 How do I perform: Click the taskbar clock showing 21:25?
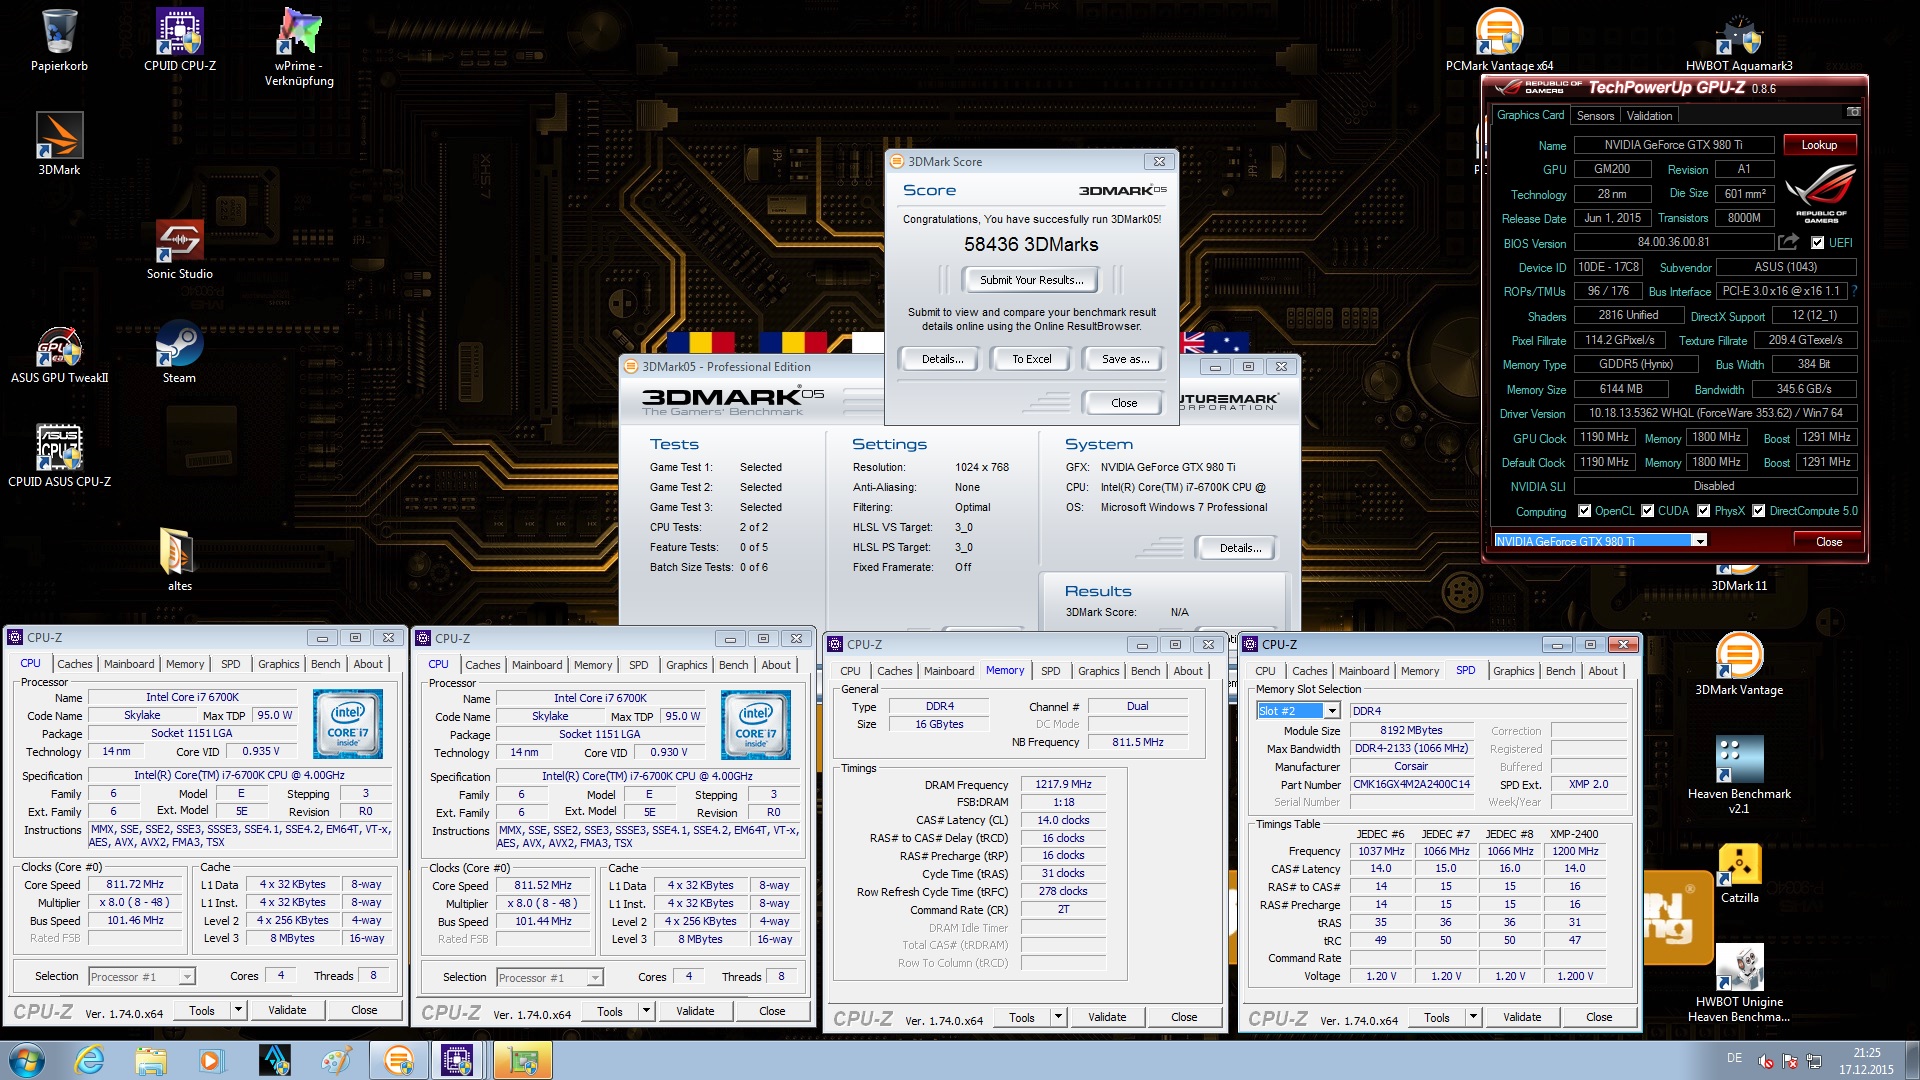tap(1866, 1061)
